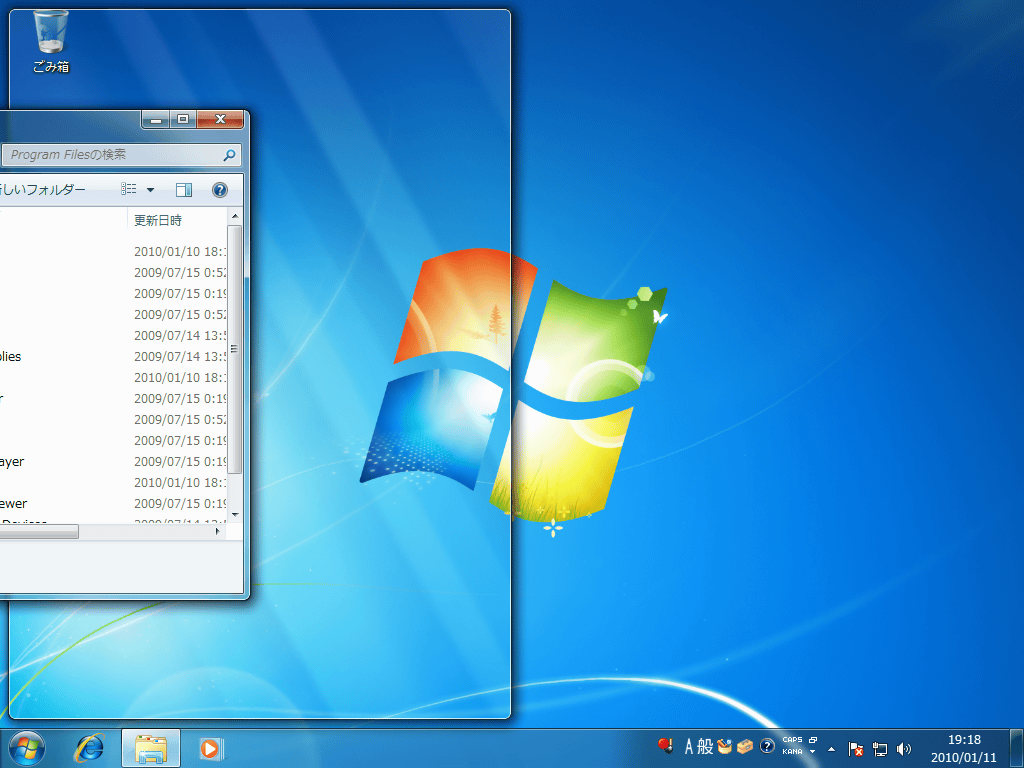Click the horizontal scrollbar thumb in Explorer

[x=39, y=532]
